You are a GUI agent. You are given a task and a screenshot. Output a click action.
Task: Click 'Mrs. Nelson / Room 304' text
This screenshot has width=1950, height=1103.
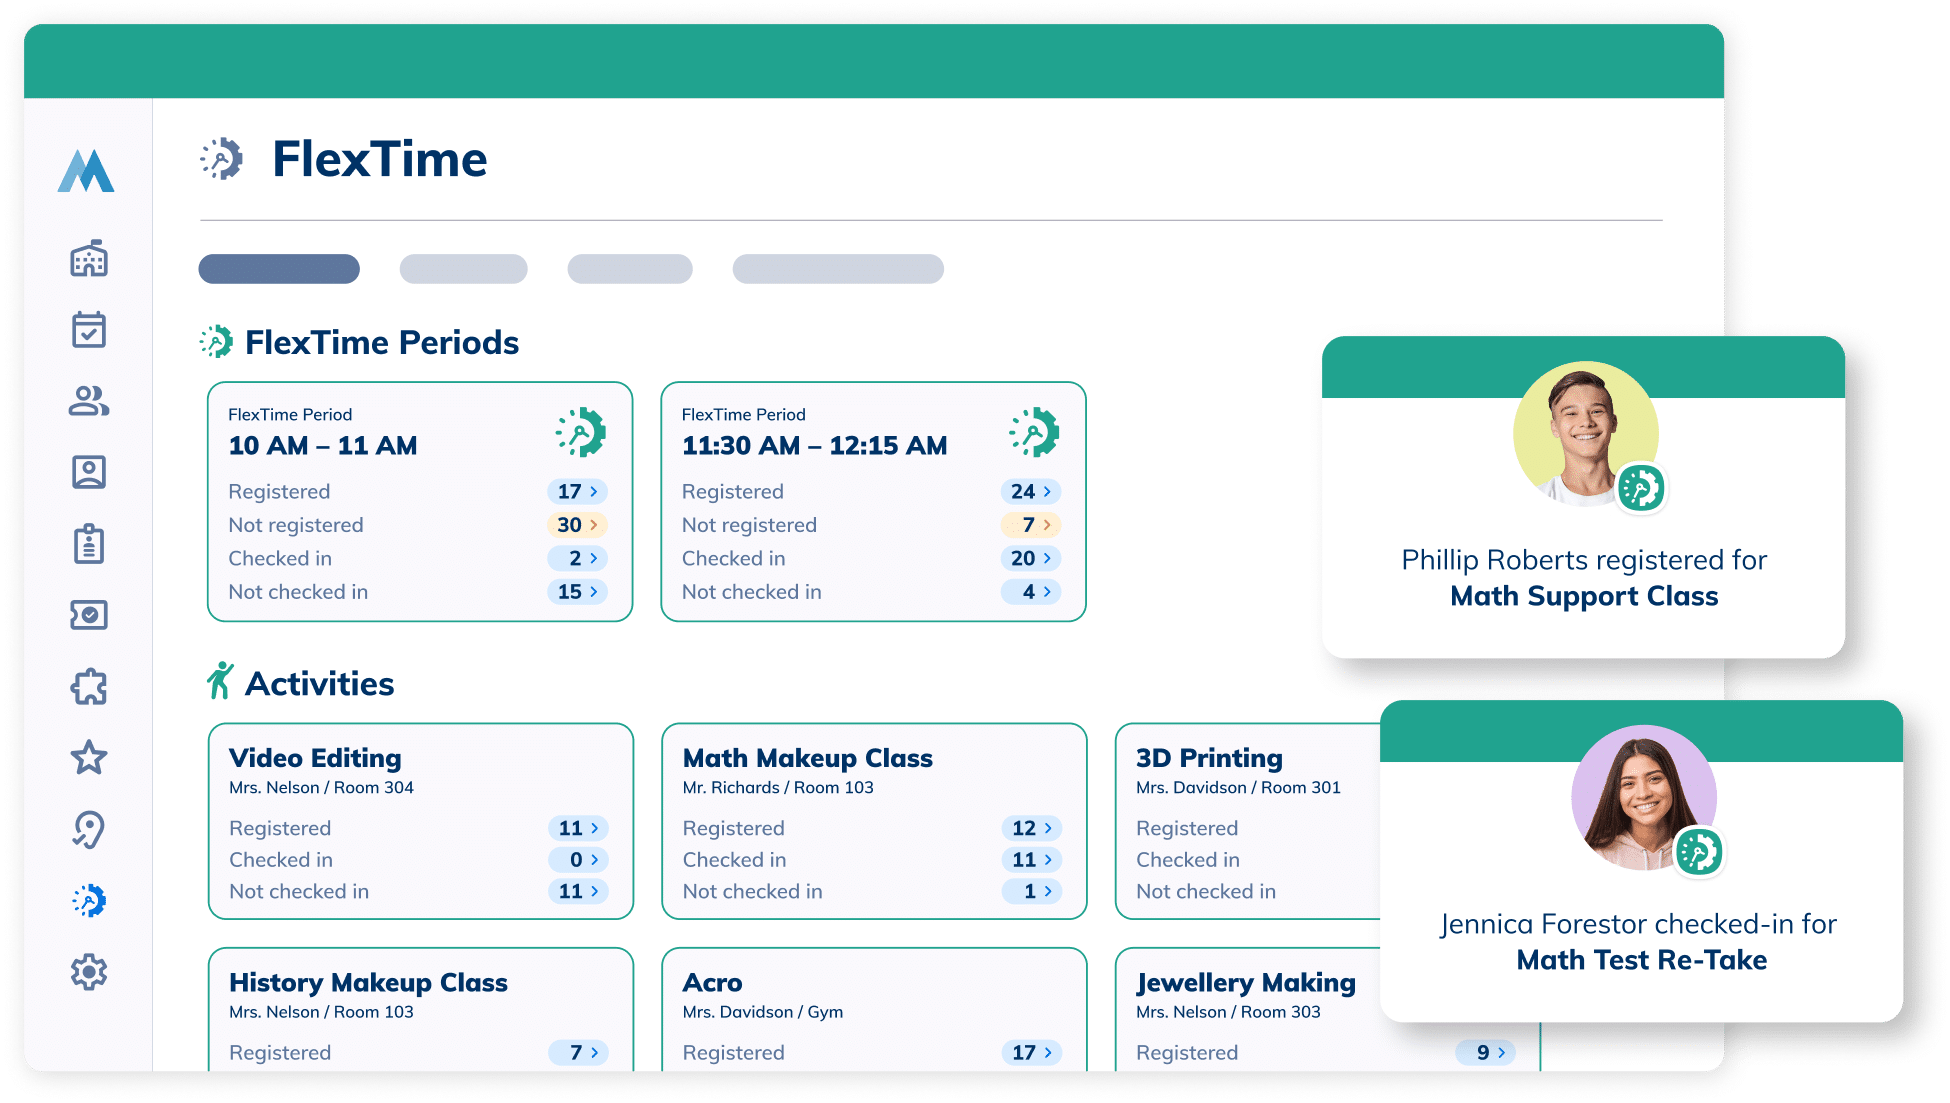point(321,788)
